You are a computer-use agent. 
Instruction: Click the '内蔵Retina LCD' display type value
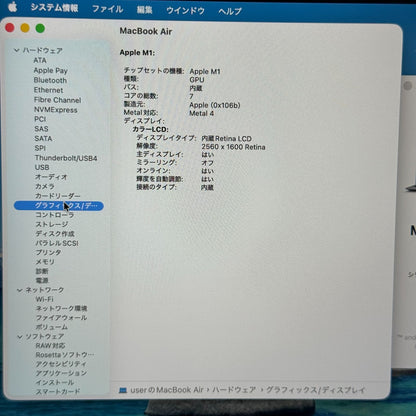coord(226,138)
